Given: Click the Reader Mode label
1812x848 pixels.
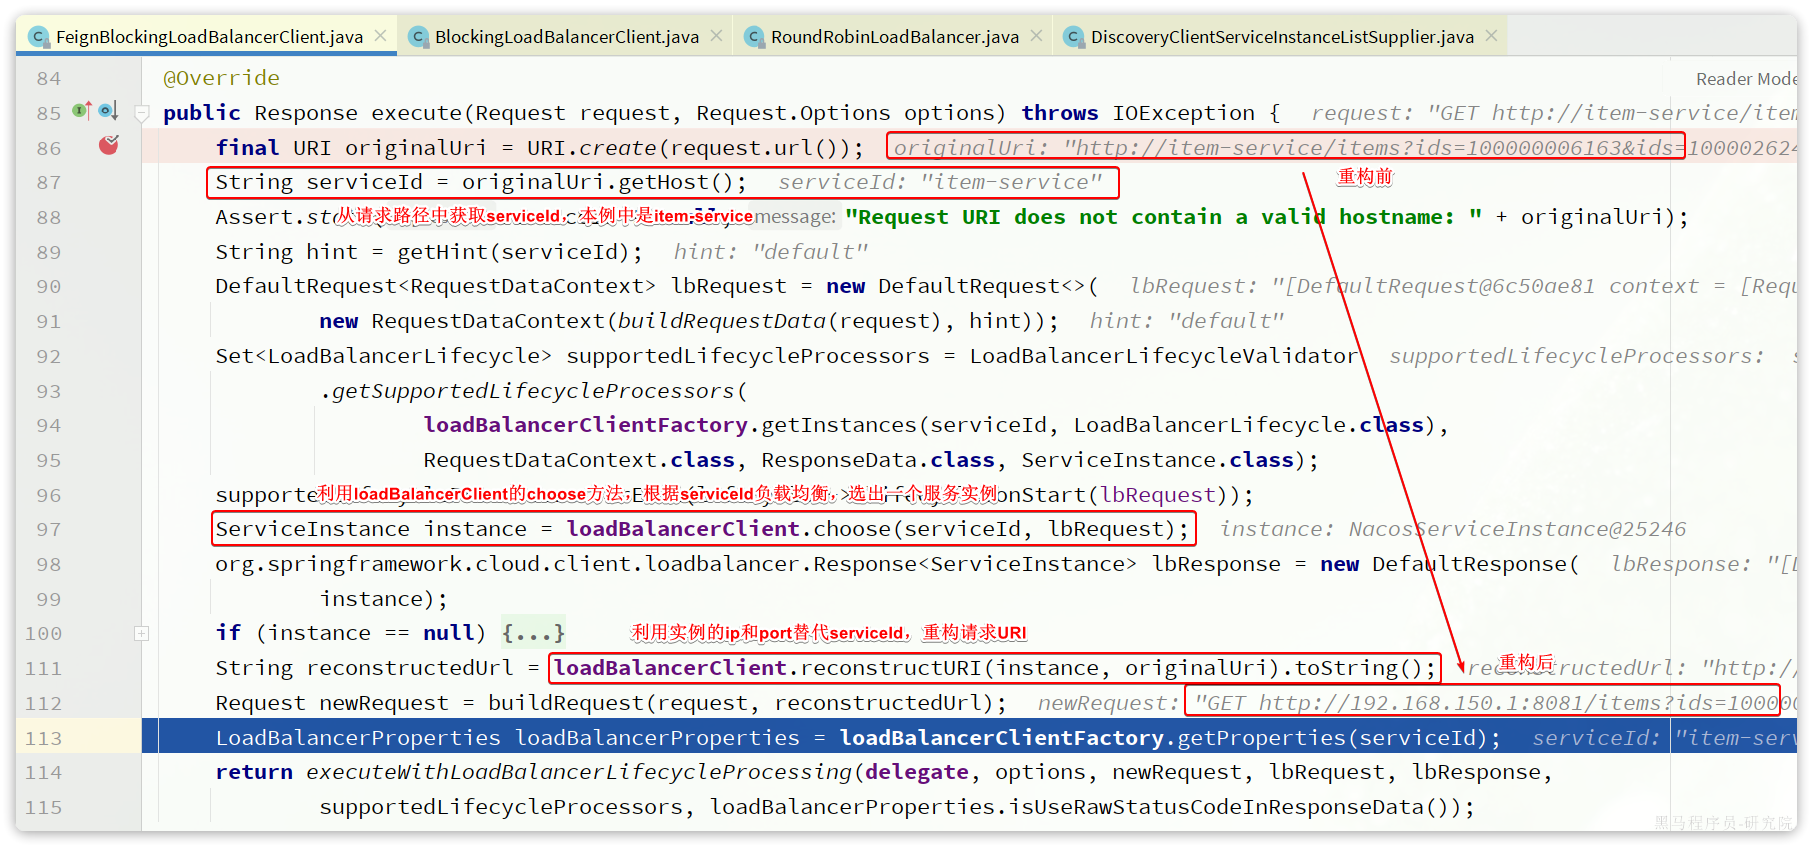Looking at the screenshot, I should (x=1745, y=79).
